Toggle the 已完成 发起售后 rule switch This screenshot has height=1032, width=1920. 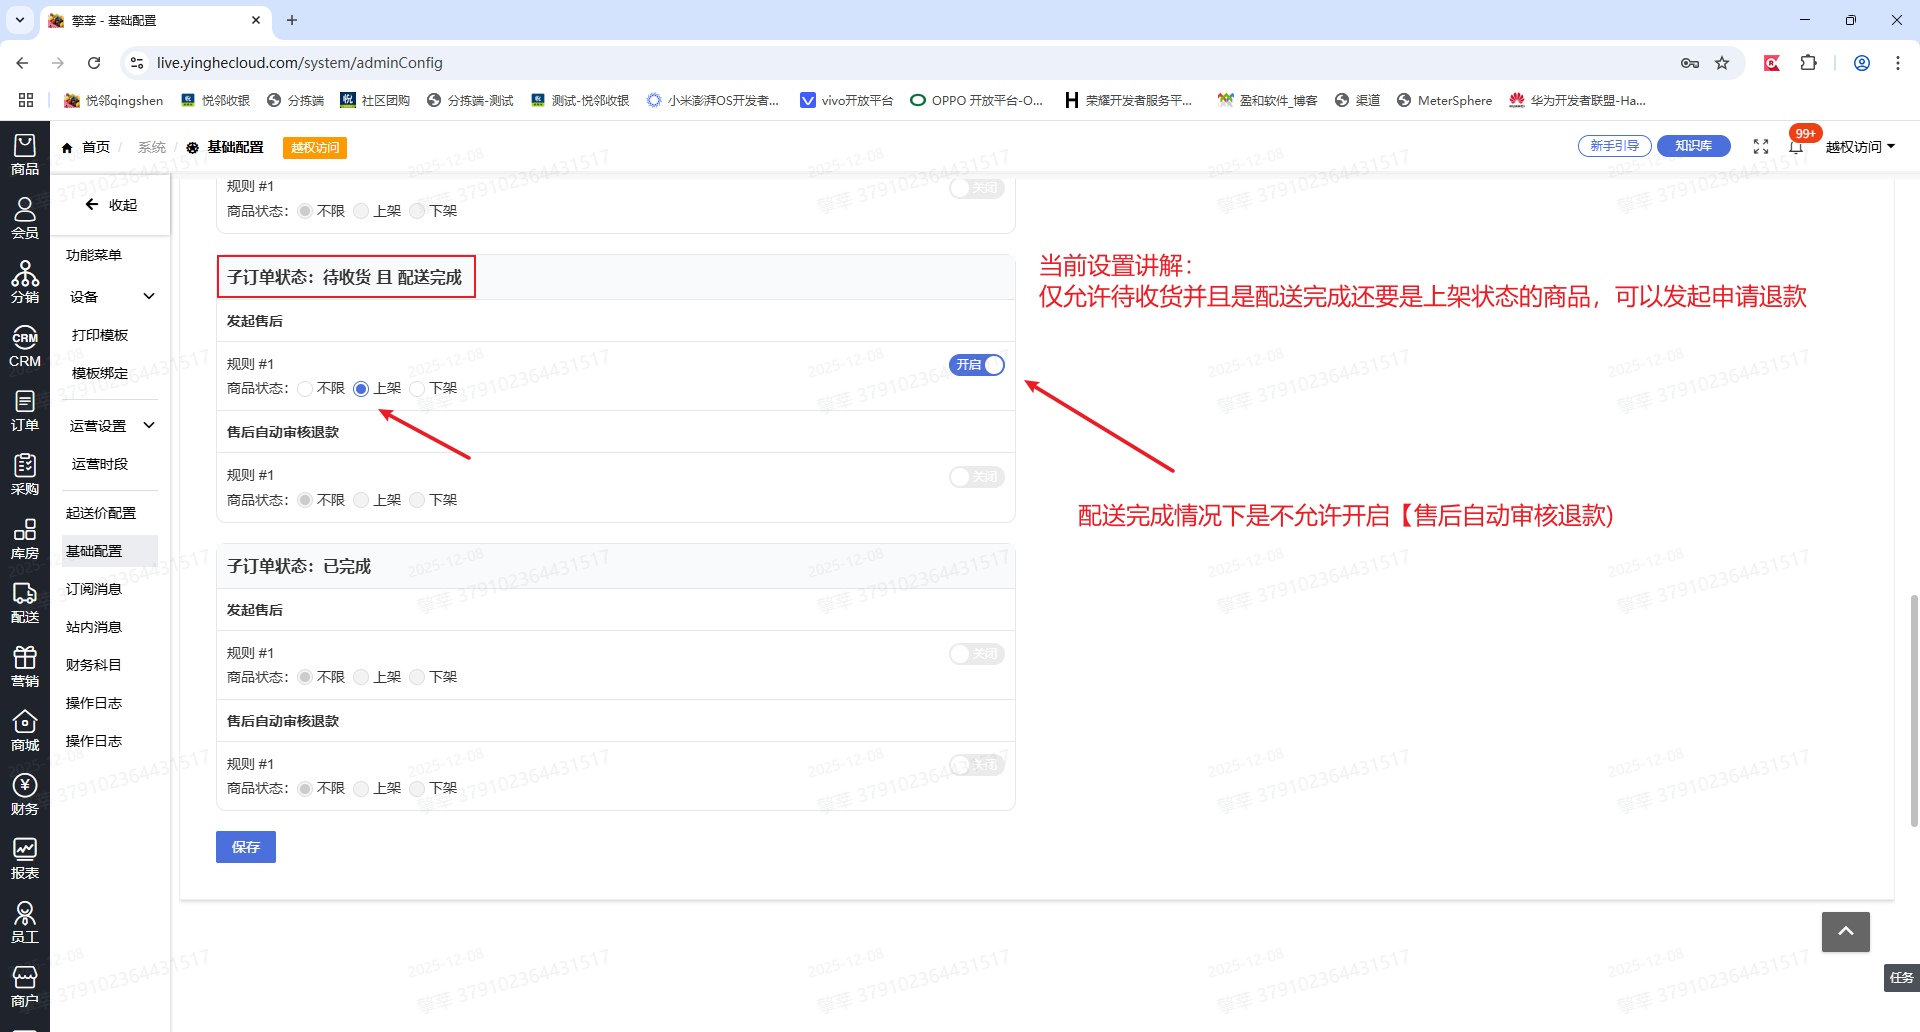977,654
